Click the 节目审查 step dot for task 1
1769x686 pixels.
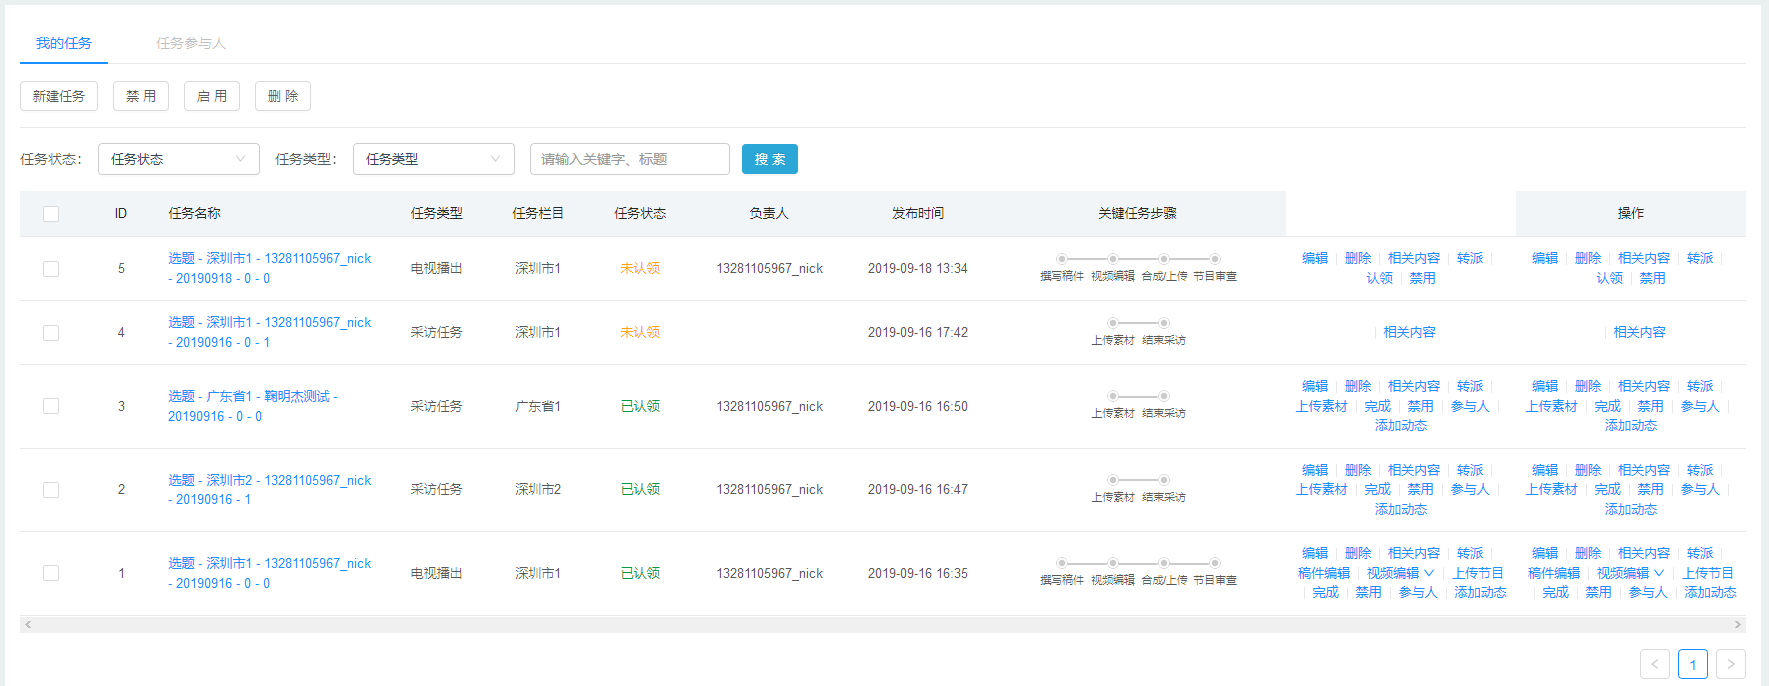(1215, 563)
